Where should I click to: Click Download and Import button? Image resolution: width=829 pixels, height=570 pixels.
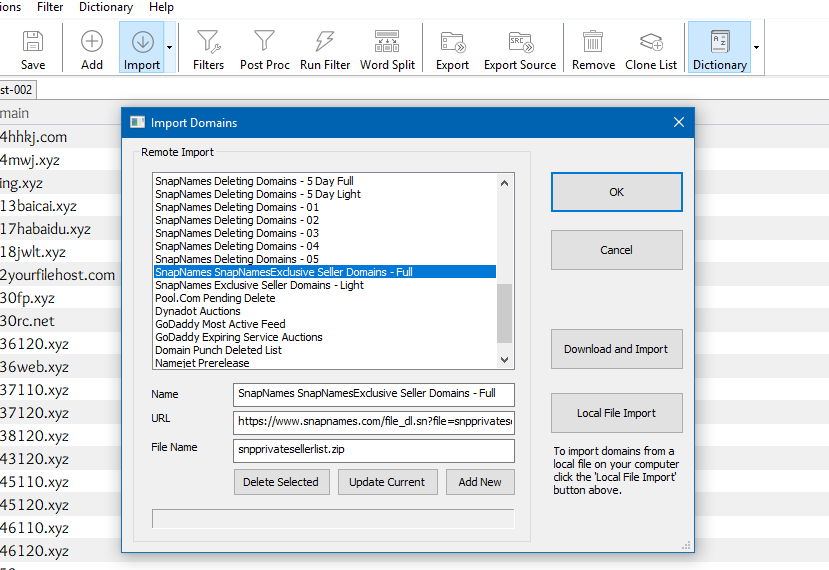(616, 349)
